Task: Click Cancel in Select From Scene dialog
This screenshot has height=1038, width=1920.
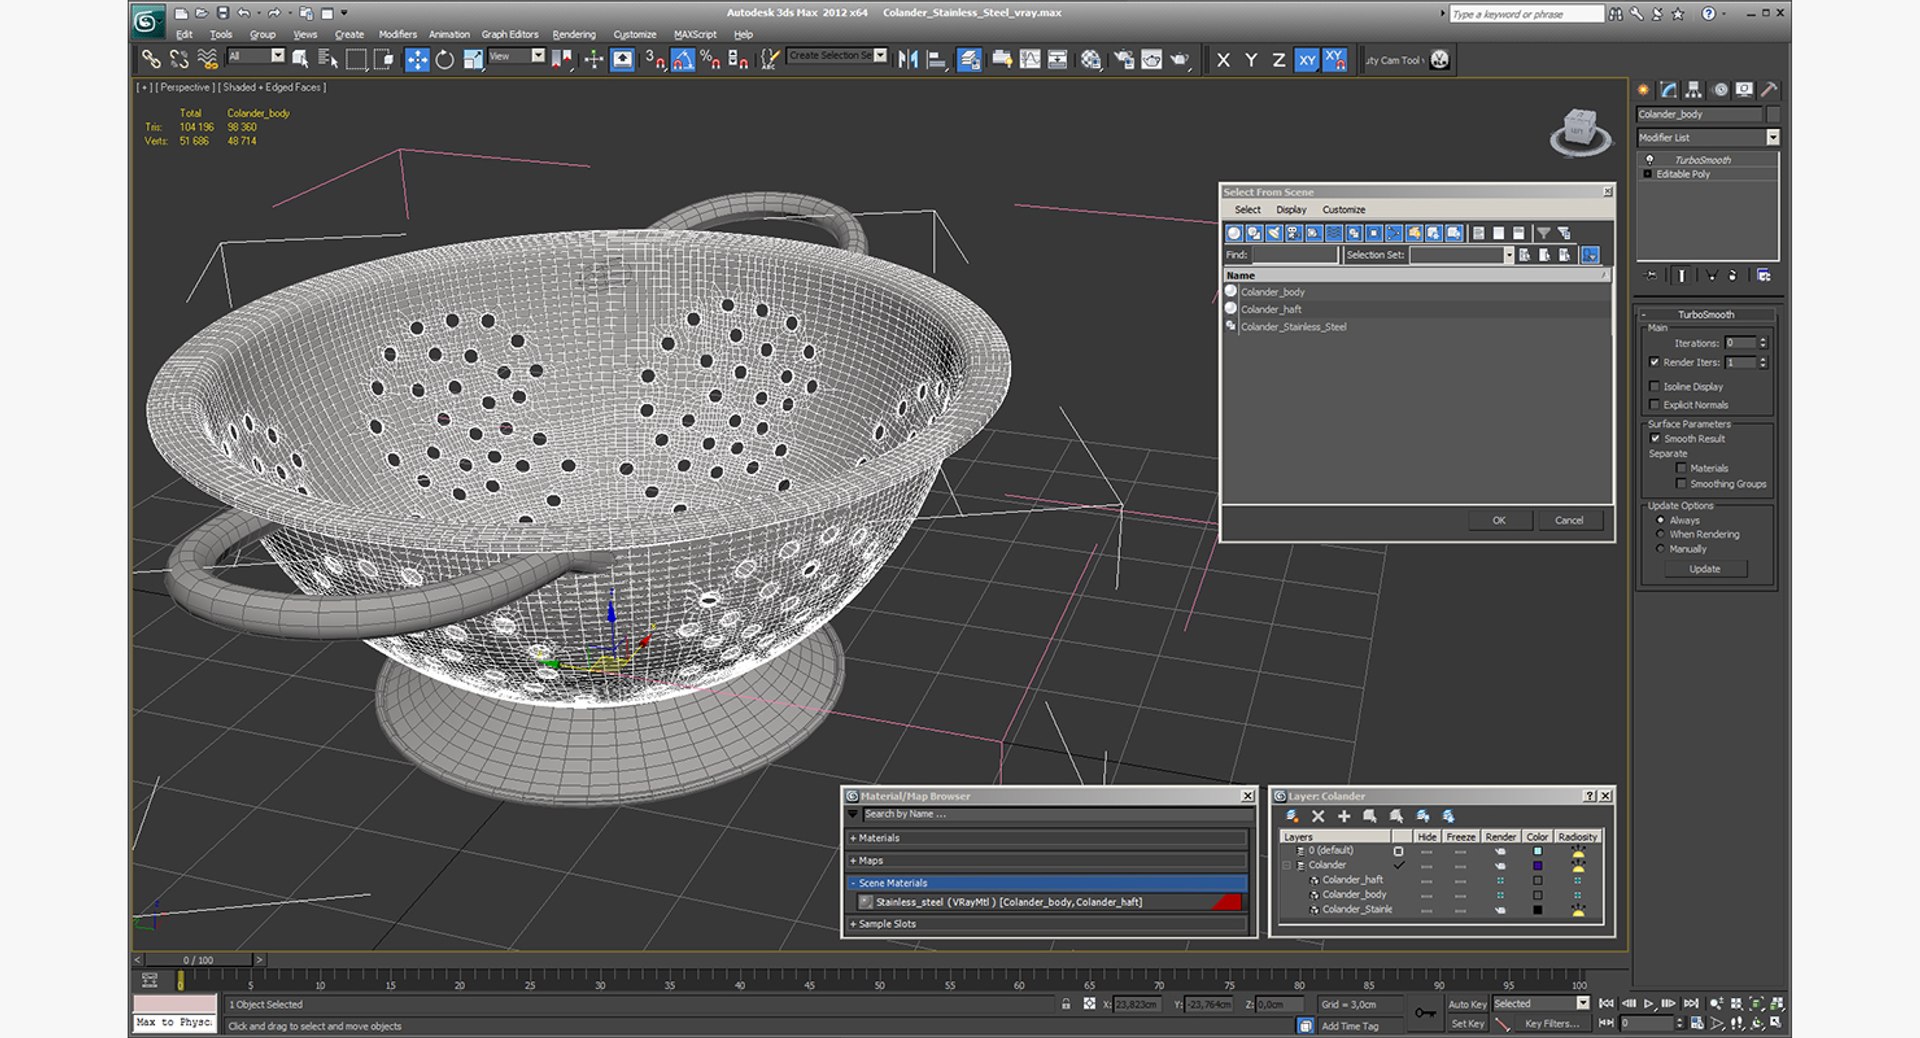Action: coord(1569,520)
